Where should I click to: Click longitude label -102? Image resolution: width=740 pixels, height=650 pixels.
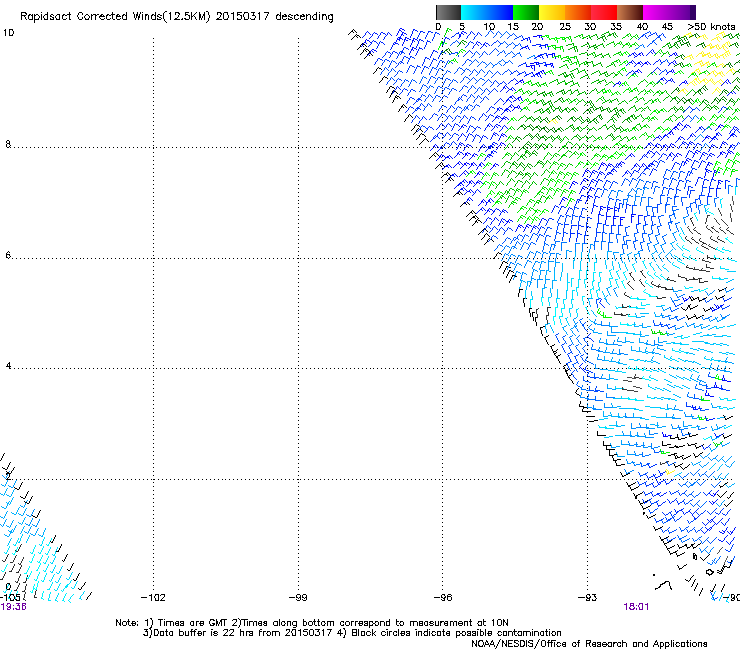153,598
